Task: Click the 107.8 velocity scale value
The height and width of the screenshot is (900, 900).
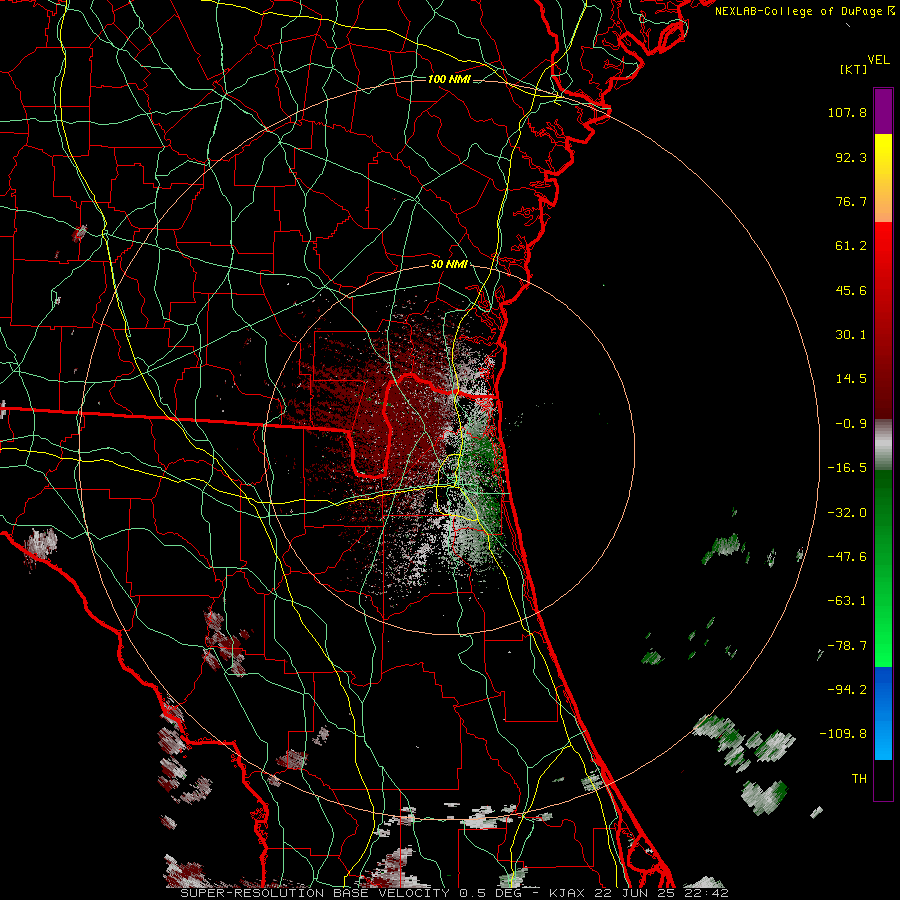Action: click(847, 112)
